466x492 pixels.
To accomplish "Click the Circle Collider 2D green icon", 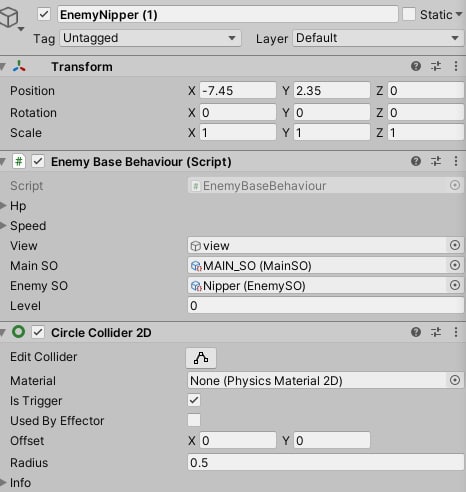I will pyautogui.click(x=18, y=332).
